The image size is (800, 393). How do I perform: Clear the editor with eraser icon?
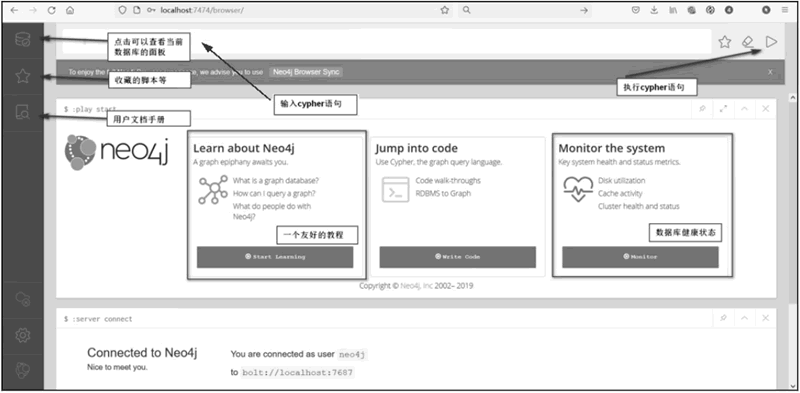[x=748, y=42]
